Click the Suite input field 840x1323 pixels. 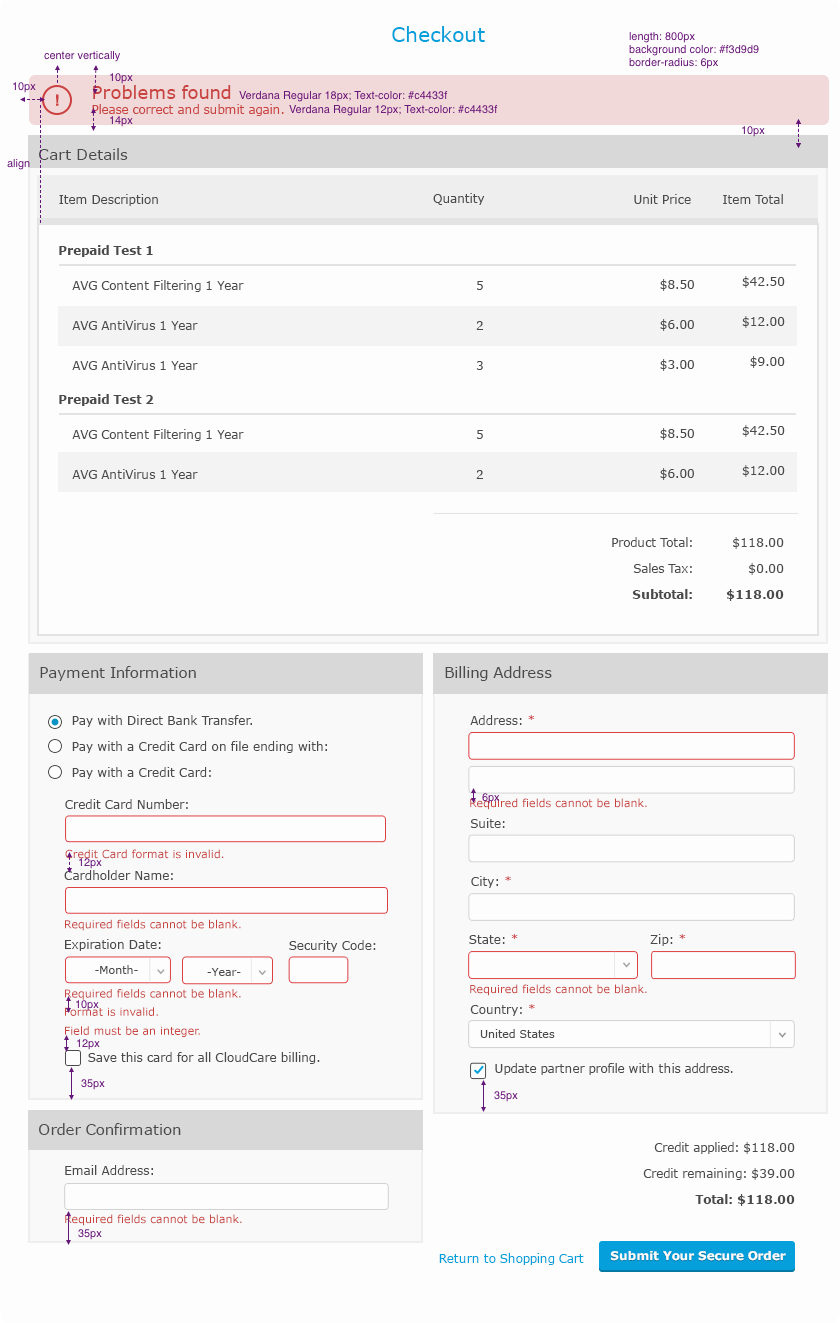[631, 848]
